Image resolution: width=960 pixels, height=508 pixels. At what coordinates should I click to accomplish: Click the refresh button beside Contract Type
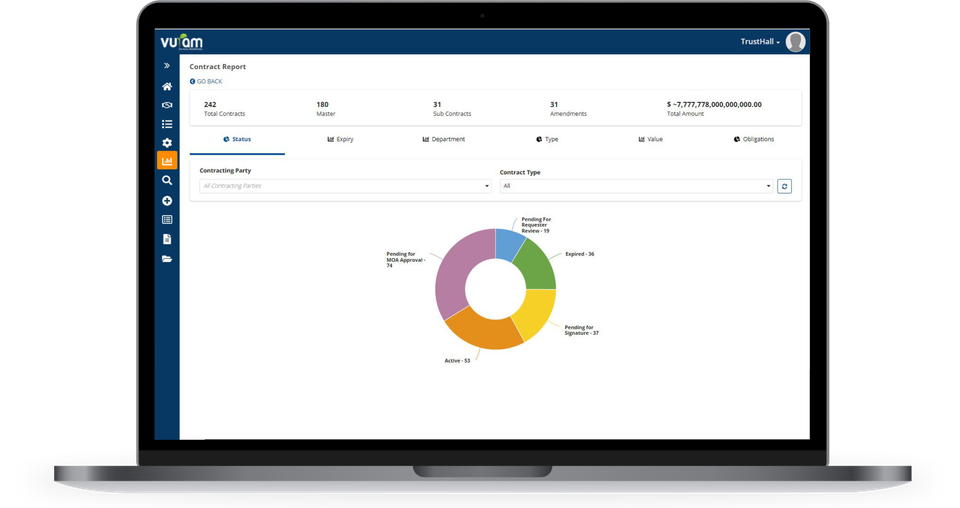click(784, 186)
